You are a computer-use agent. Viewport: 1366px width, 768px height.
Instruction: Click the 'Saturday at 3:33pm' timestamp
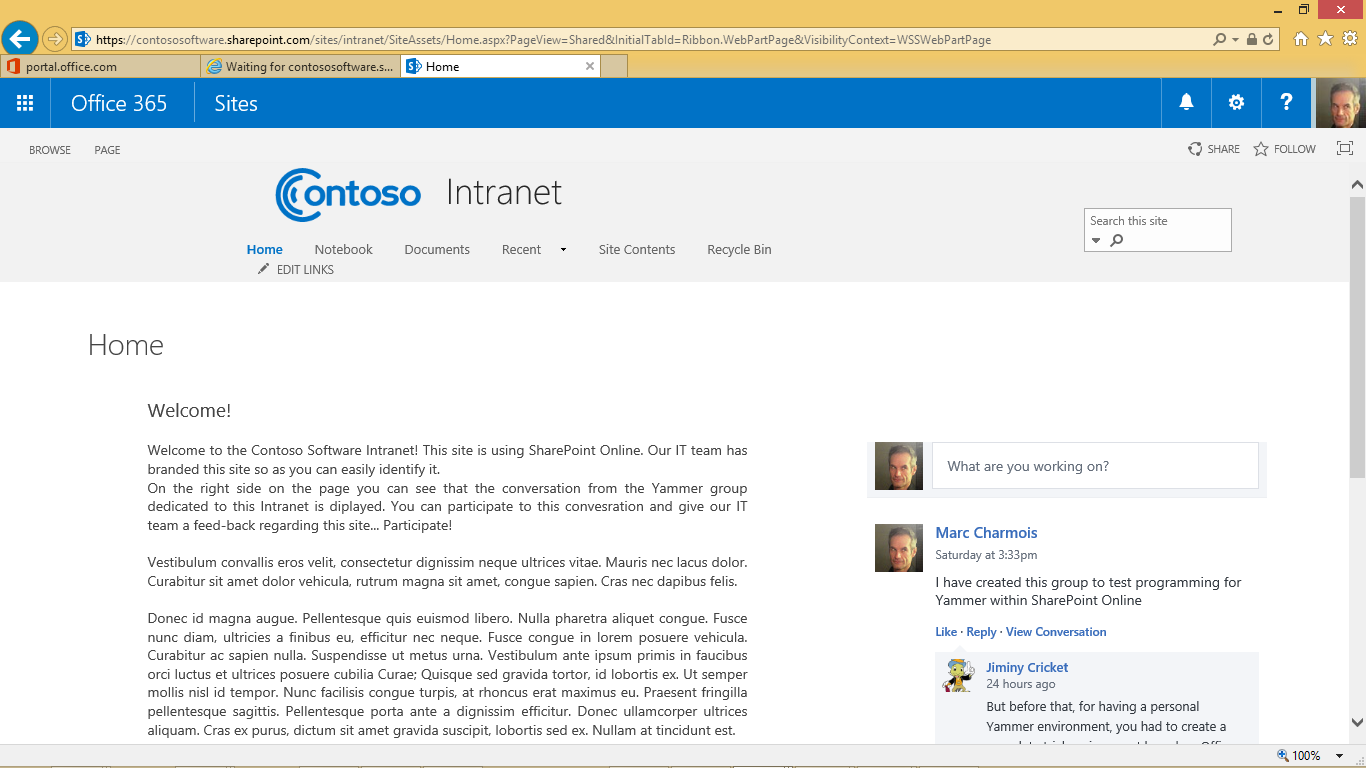(x=986, y=555)
